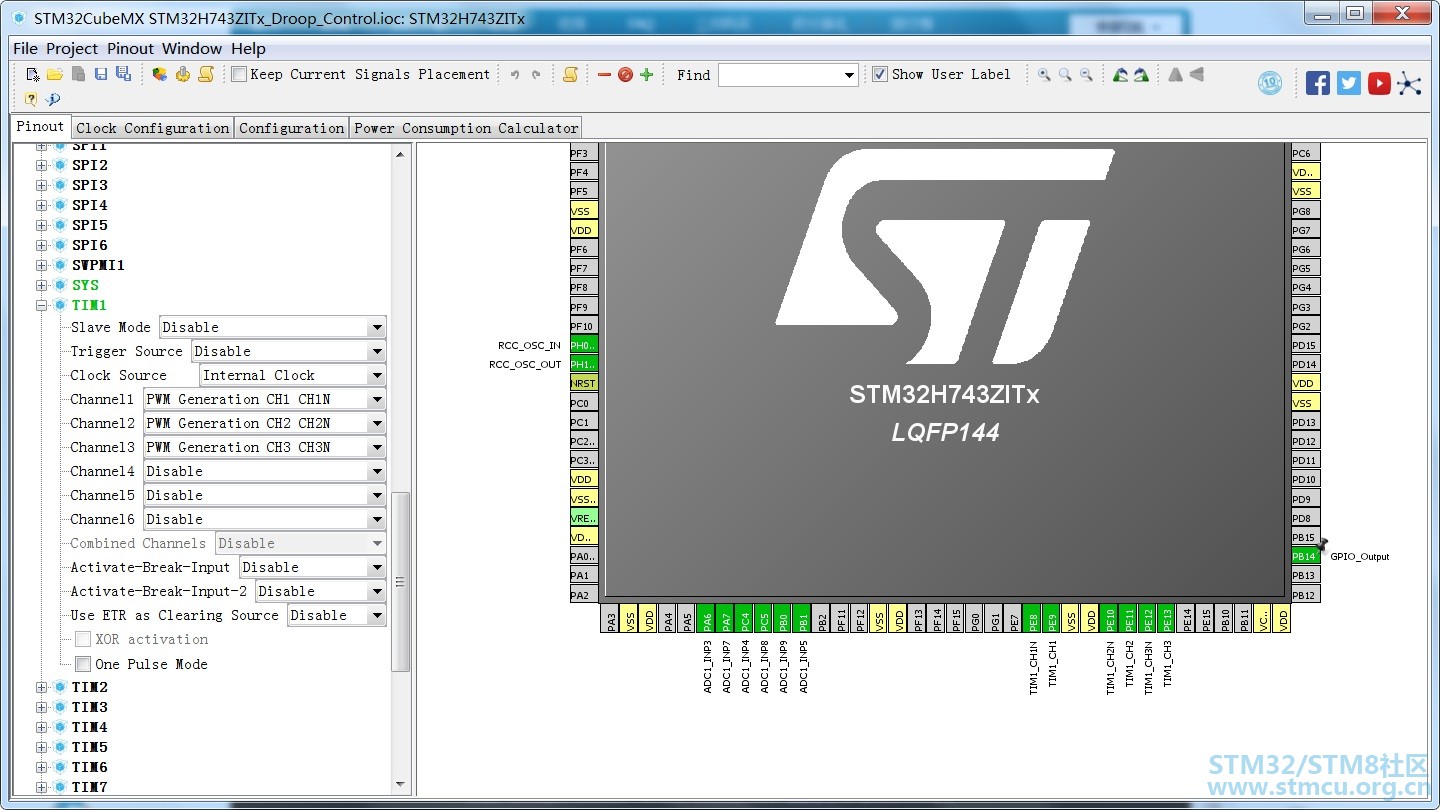Click the Find search field
This screenshot has width=1440, height=810.
pos(788,75)
